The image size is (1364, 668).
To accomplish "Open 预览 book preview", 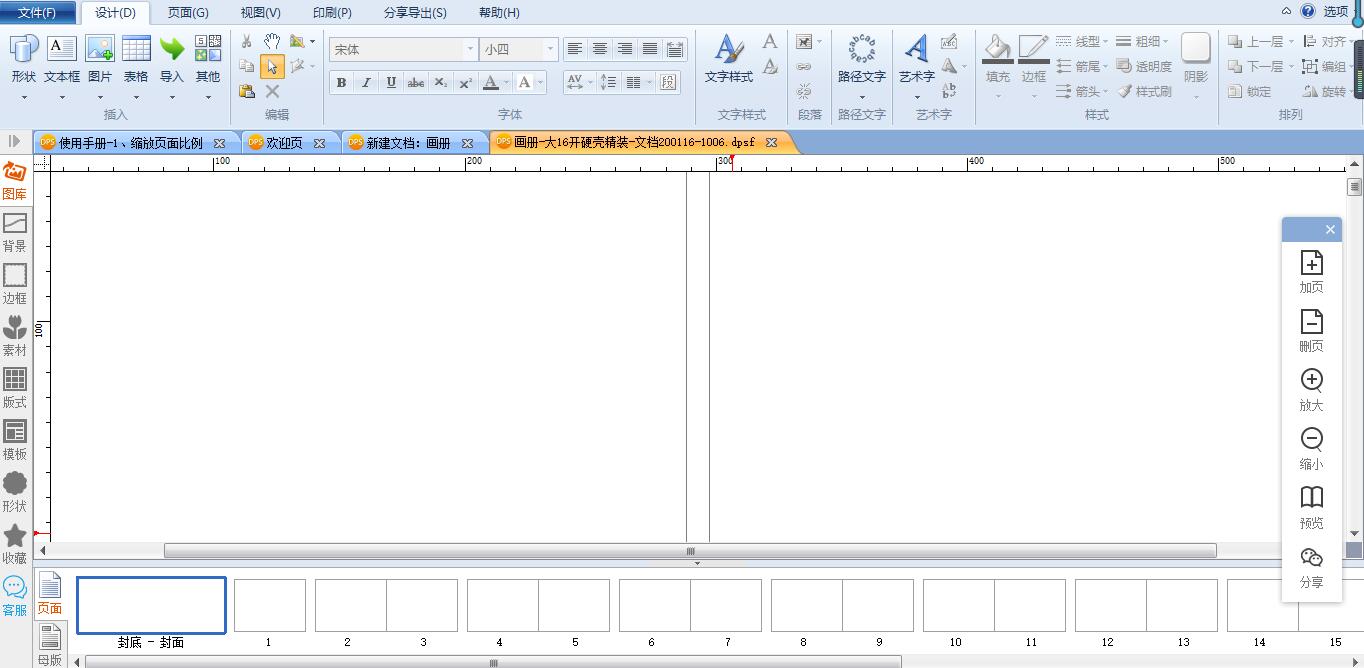I will point(1311,499).
